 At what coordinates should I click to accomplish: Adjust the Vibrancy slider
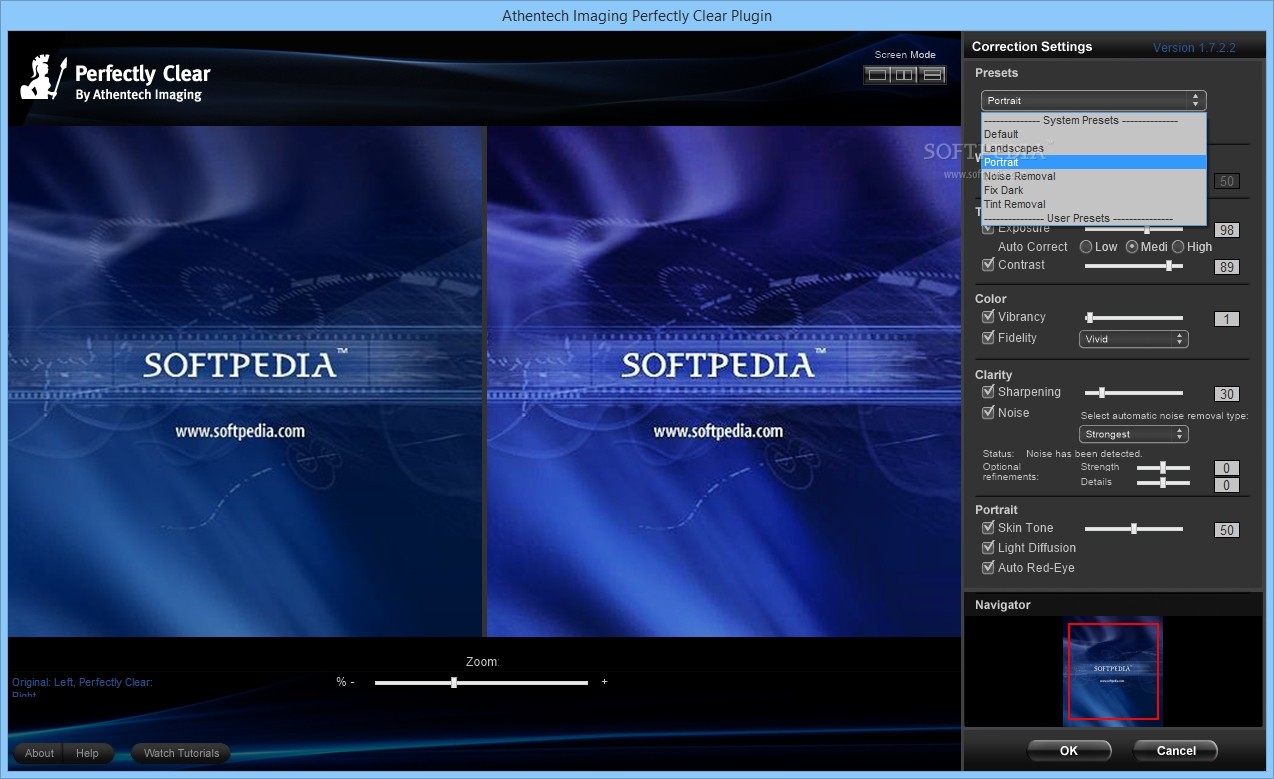(x=1134, y=318)
